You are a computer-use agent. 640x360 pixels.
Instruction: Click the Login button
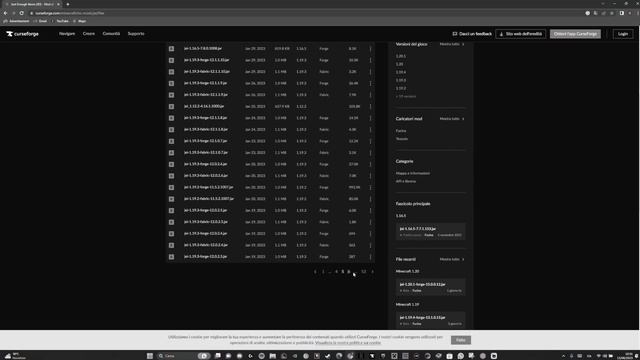tap(622, 34)
